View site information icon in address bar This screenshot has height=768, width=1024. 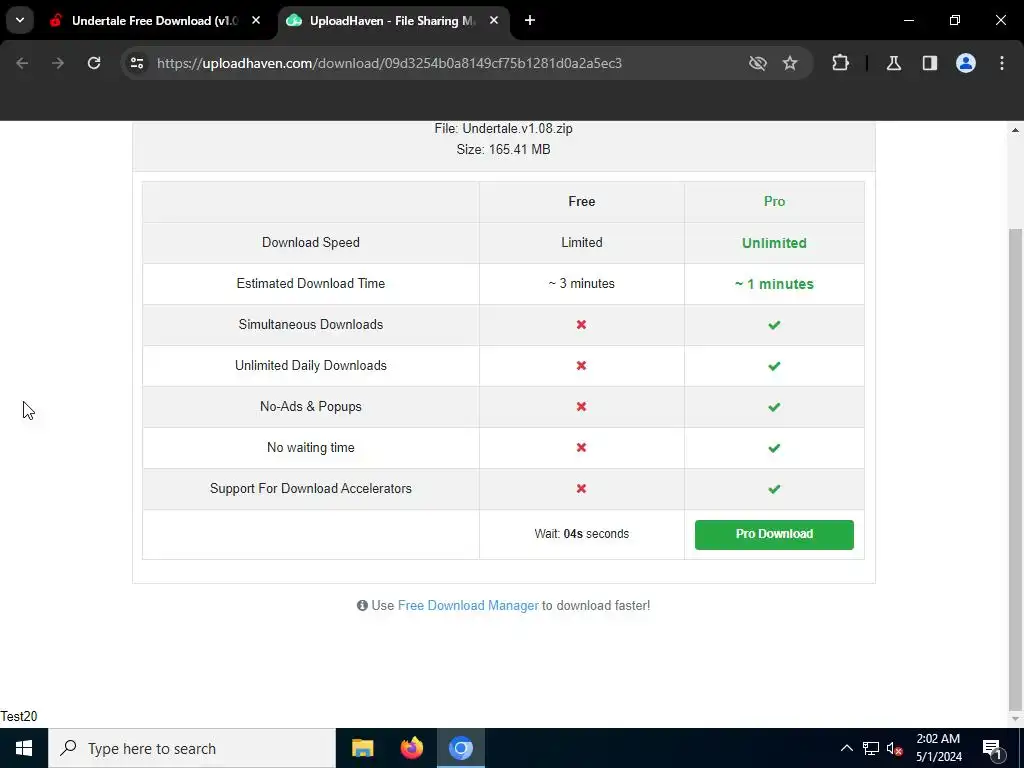(136, 63)
